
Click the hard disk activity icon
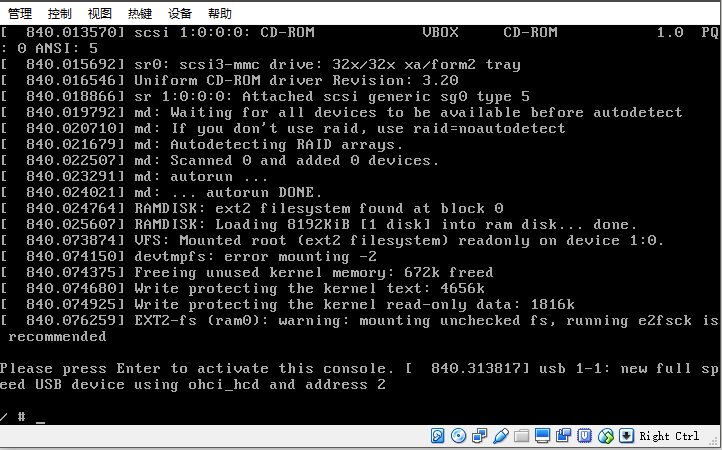(x=438, y=436)
